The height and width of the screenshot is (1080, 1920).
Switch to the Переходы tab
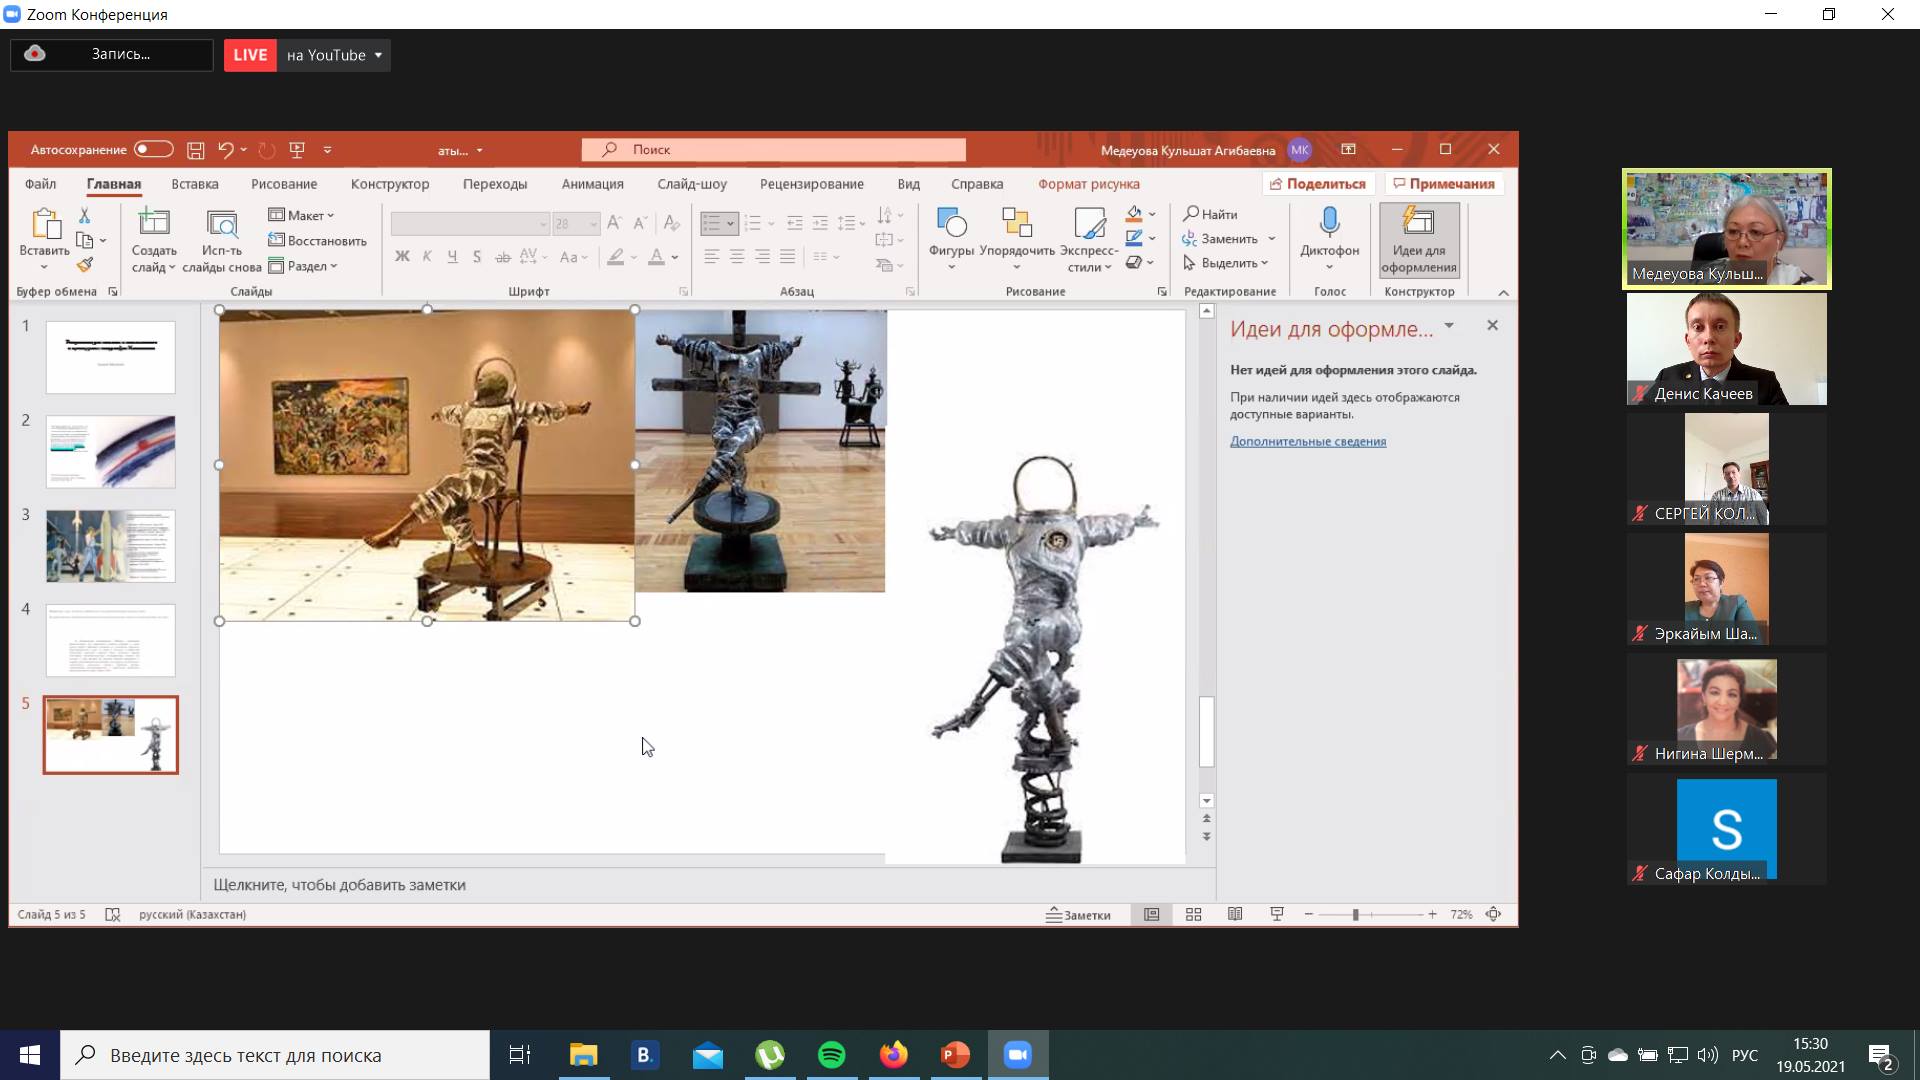[495, 184]
